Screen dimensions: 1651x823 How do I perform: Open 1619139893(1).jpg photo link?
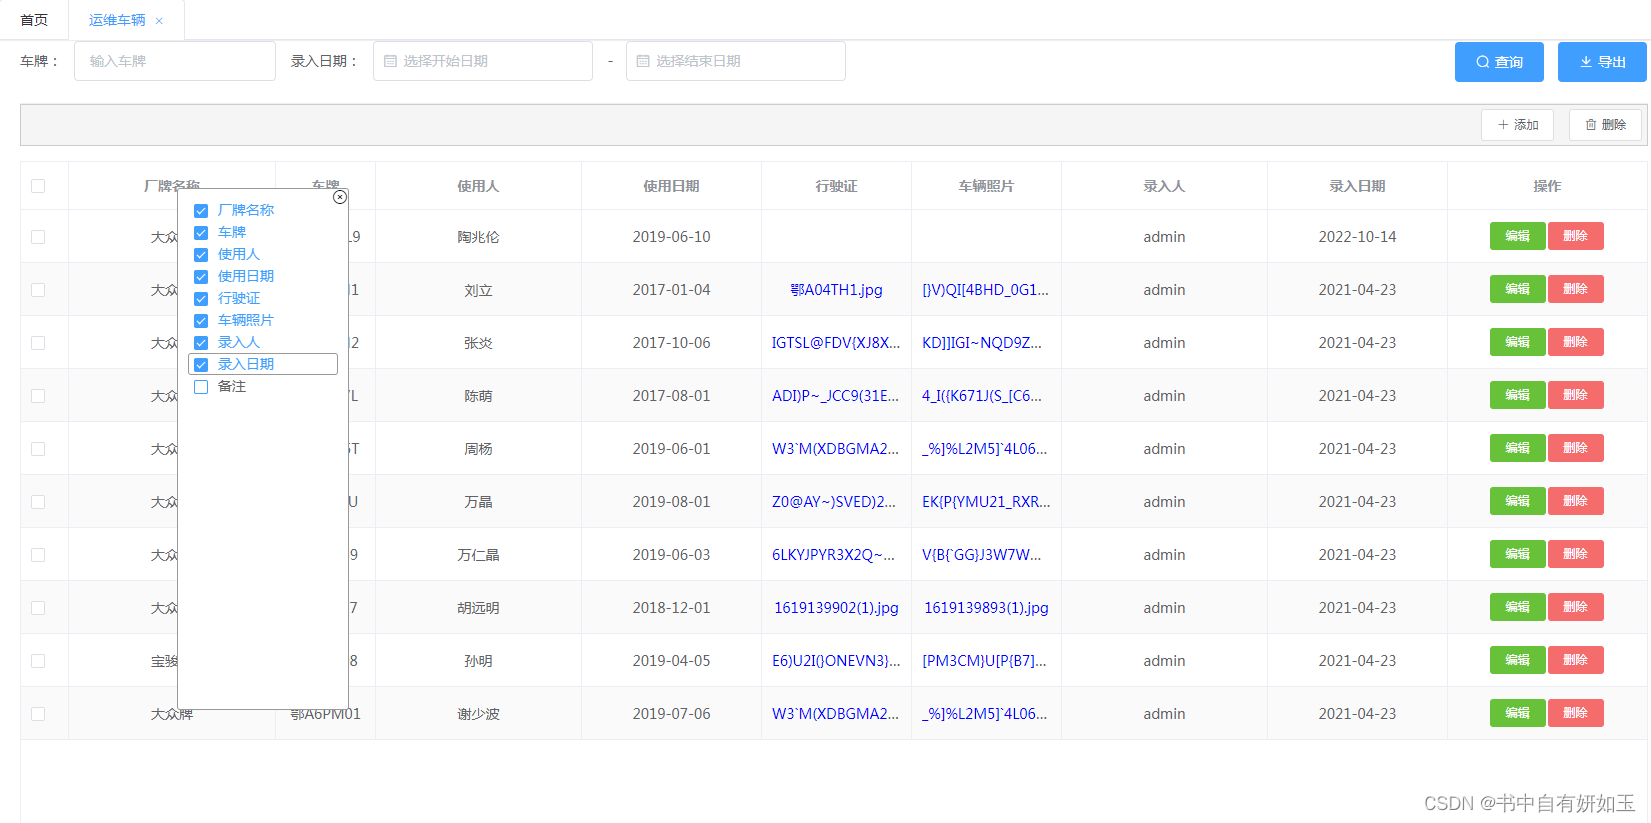pyautogui.click(x=986, y=608)
